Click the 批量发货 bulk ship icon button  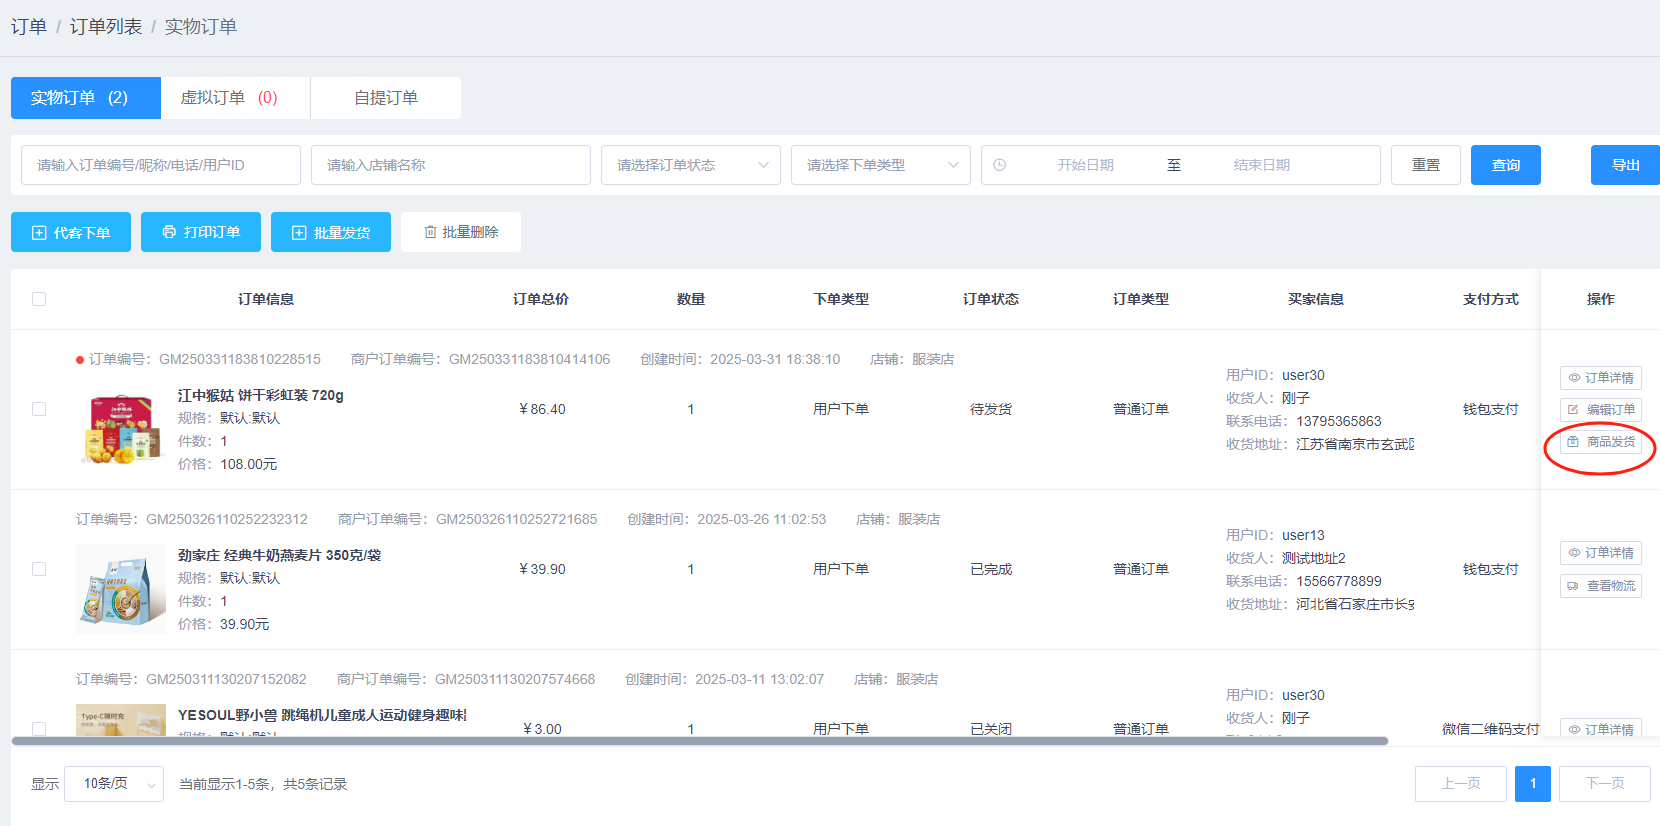click(331, 232)
